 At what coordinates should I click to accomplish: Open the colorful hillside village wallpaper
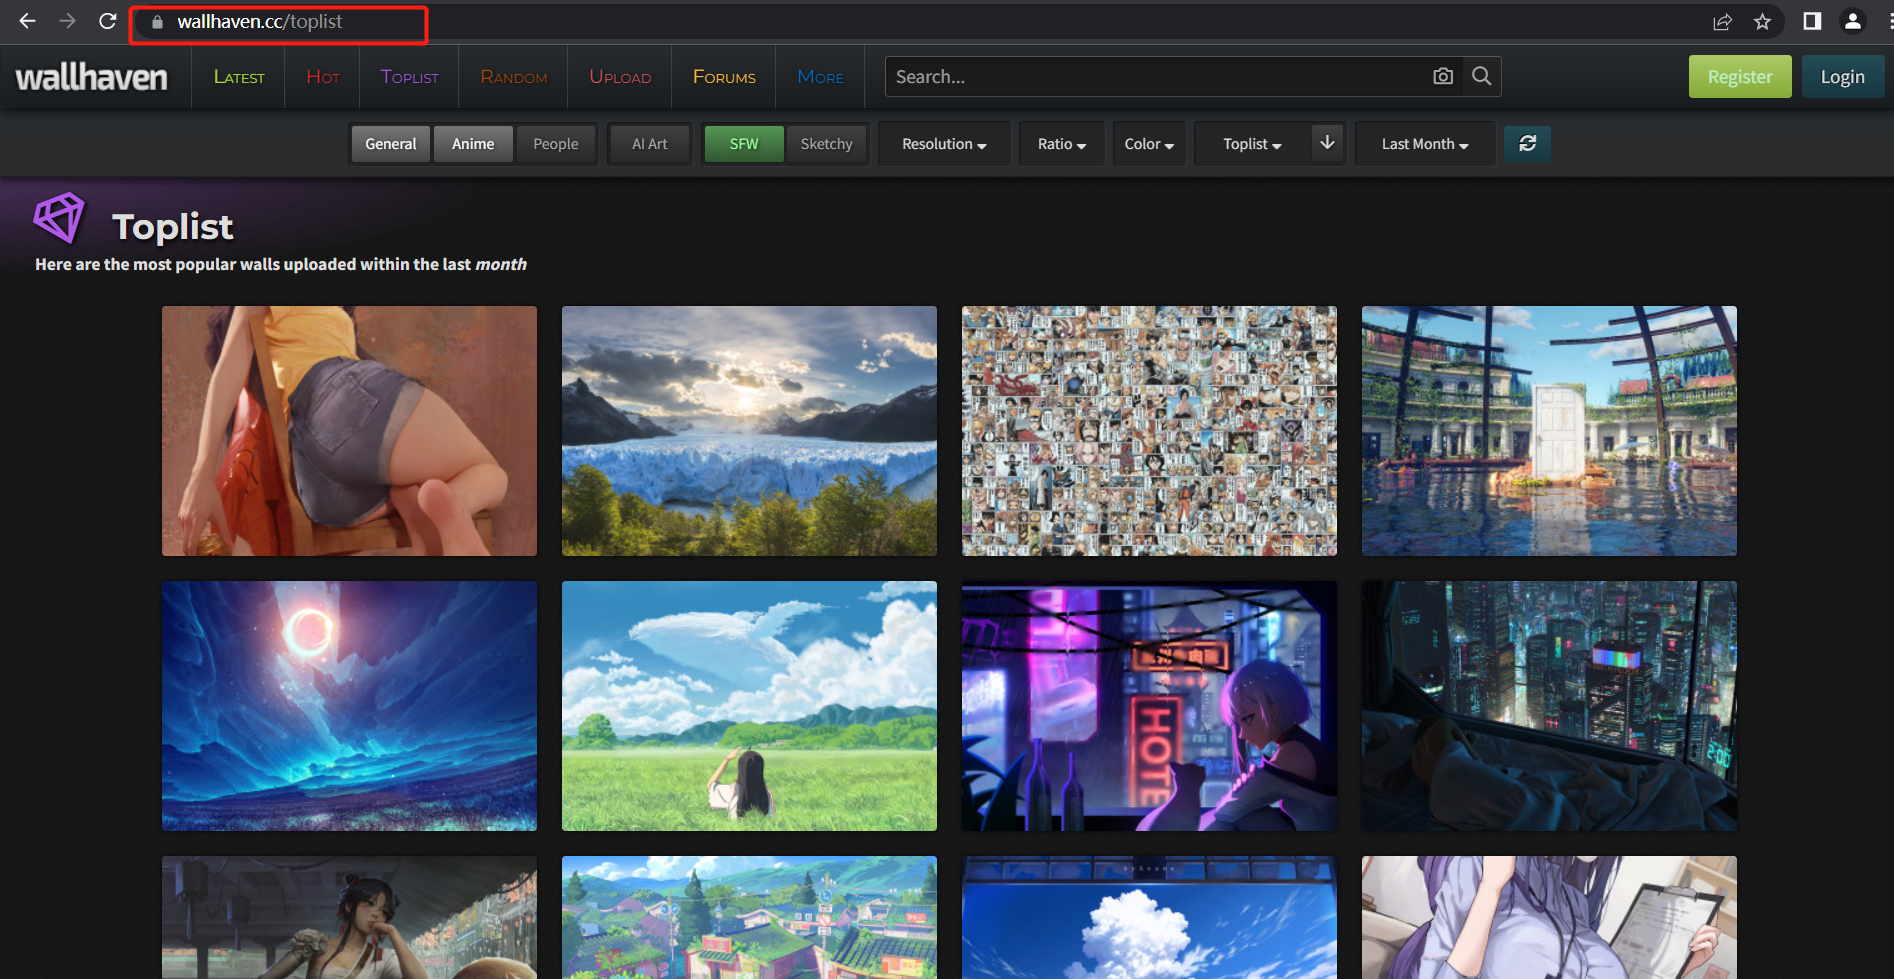point(749,917)
